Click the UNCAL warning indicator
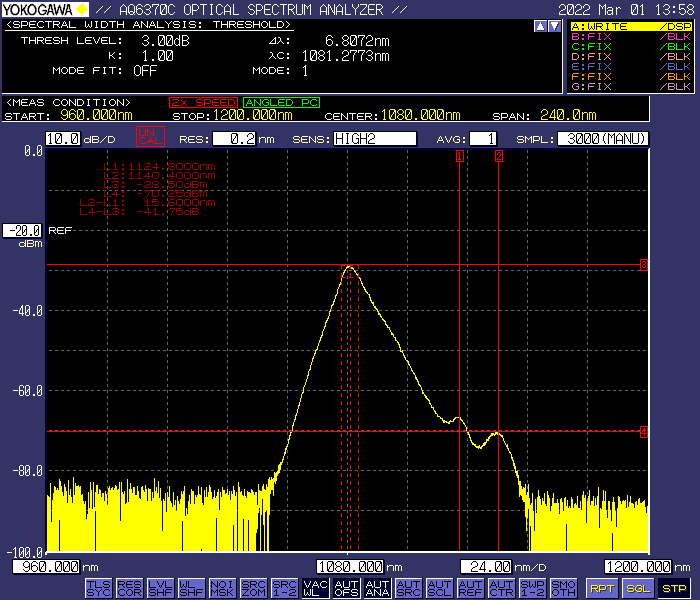Viewport: 700px width, 600px height. tap(150, 137)
